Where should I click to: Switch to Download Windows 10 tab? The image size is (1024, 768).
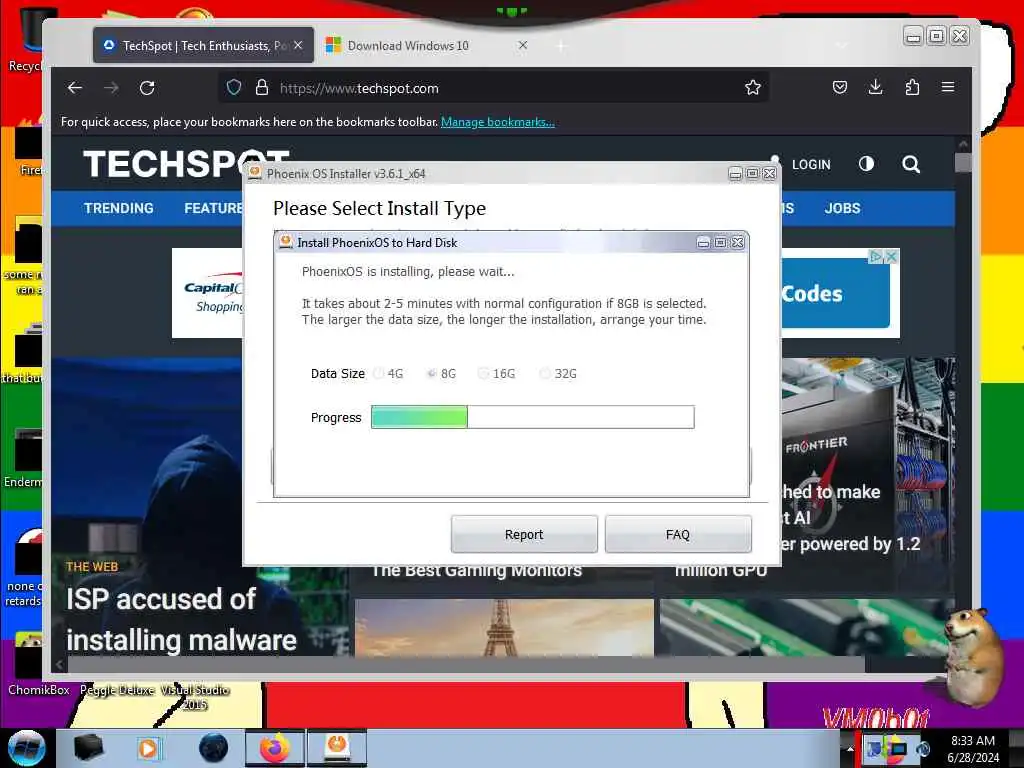(x=428, y=45)
